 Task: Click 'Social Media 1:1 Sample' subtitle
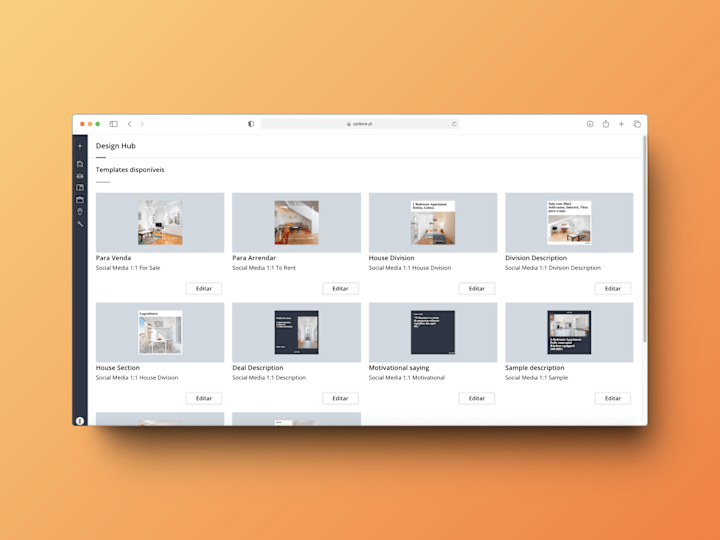coord(536,377)
